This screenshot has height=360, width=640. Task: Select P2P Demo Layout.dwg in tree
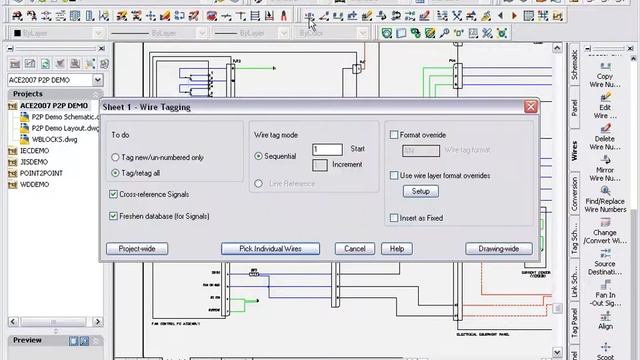click(65, 128)
